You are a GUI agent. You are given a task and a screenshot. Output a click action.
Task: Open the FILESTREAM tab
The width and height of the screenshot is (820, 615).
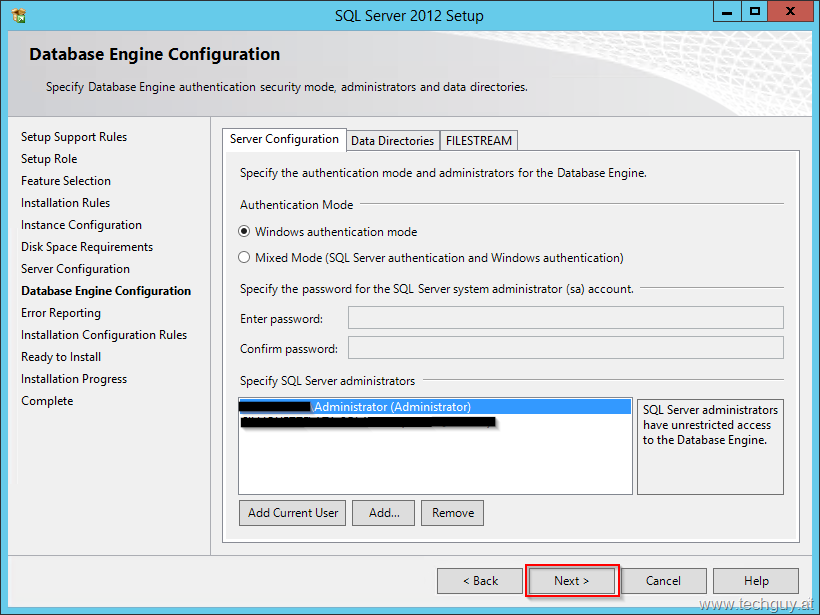coord(479,141)
